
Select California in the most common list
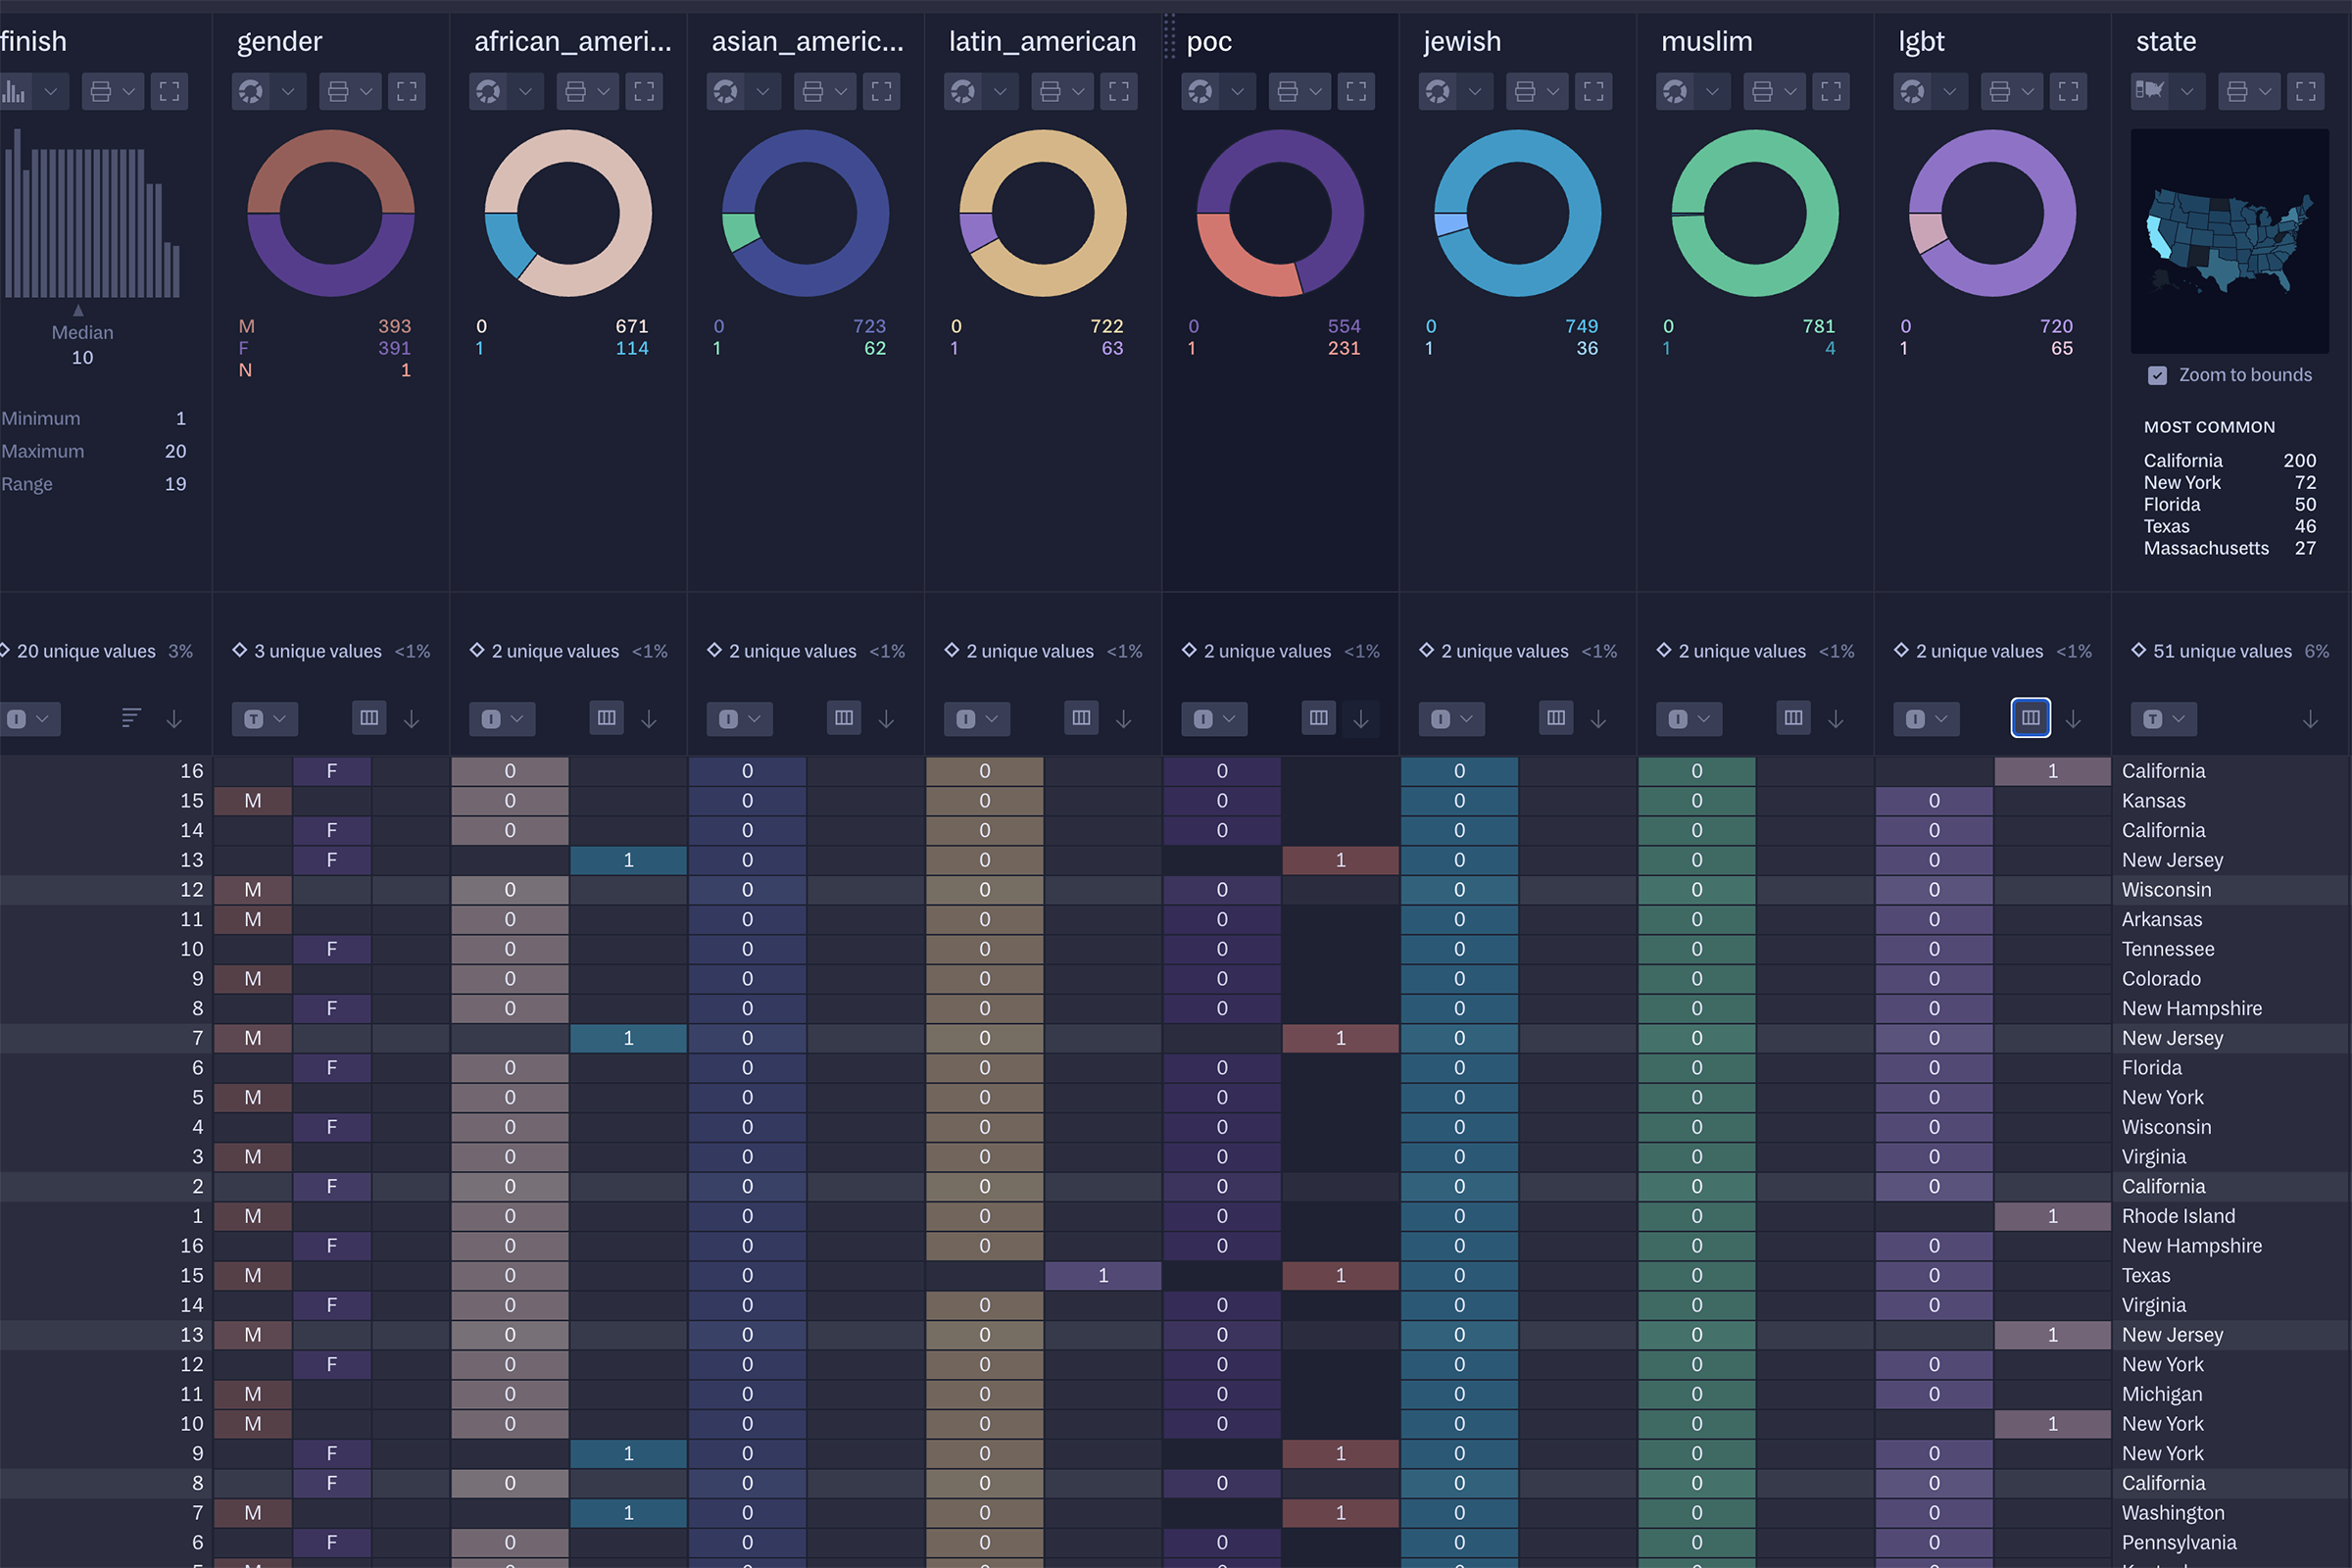(2182, 461)
